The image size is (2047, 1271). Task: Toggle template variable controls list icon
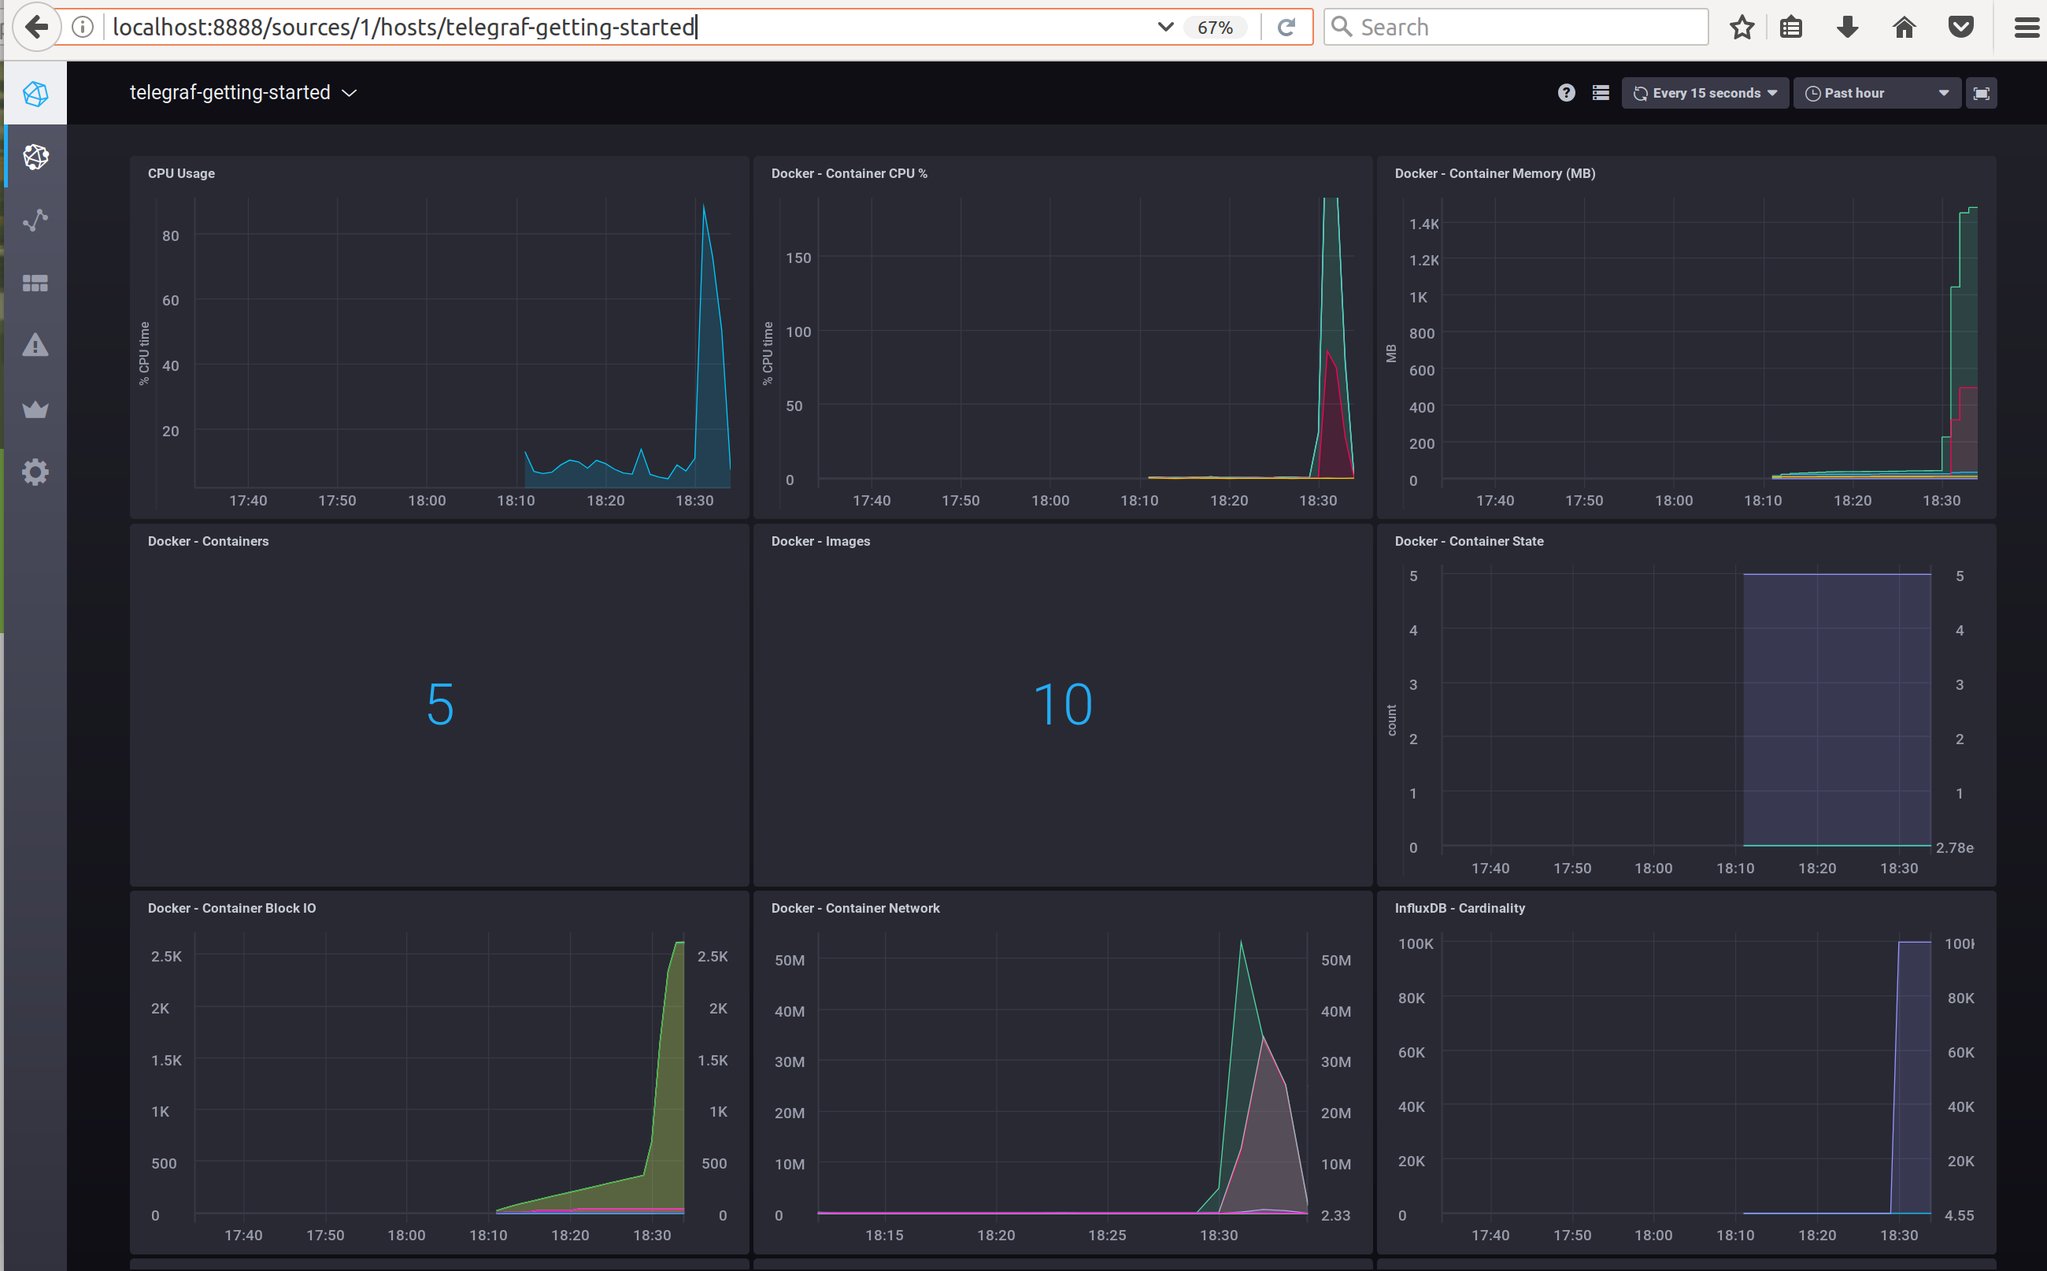tap(1600, 93)
